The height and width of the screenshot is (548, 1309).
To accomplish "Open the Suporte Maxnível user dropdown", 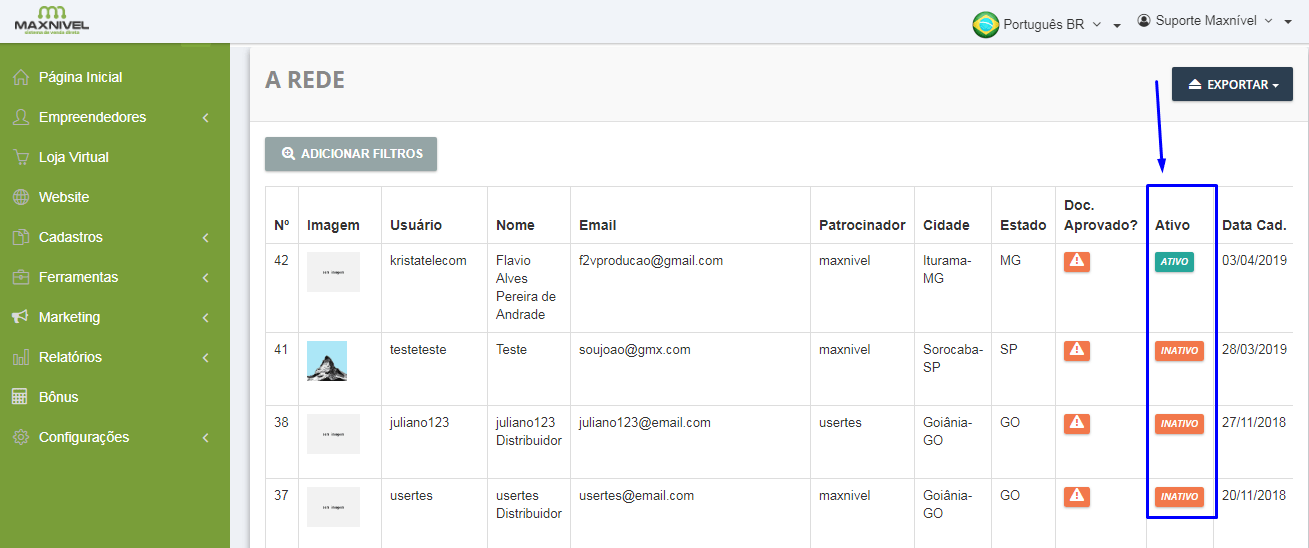I will click(x=1214, y=21).
